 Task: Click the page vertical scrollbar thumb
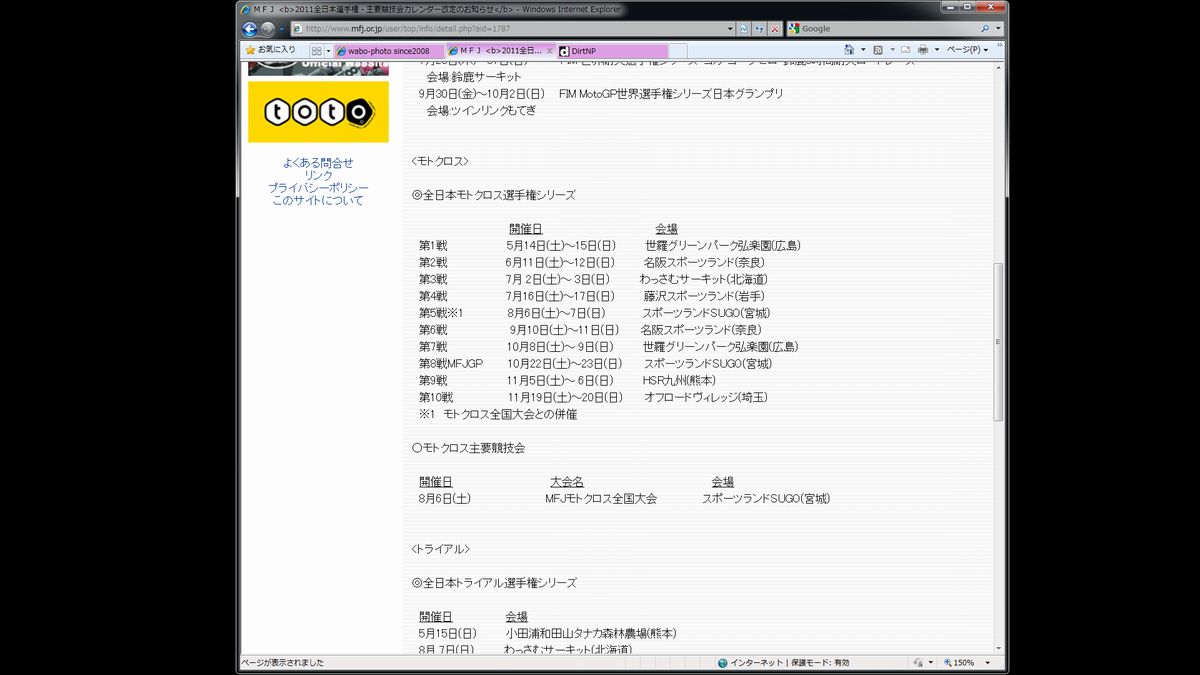[998, 342]
